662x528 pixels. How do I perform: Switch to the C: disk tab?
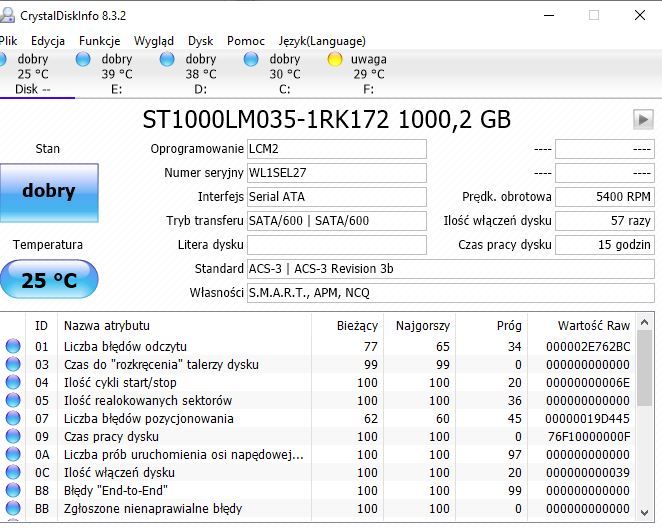[x=285, y=74]
